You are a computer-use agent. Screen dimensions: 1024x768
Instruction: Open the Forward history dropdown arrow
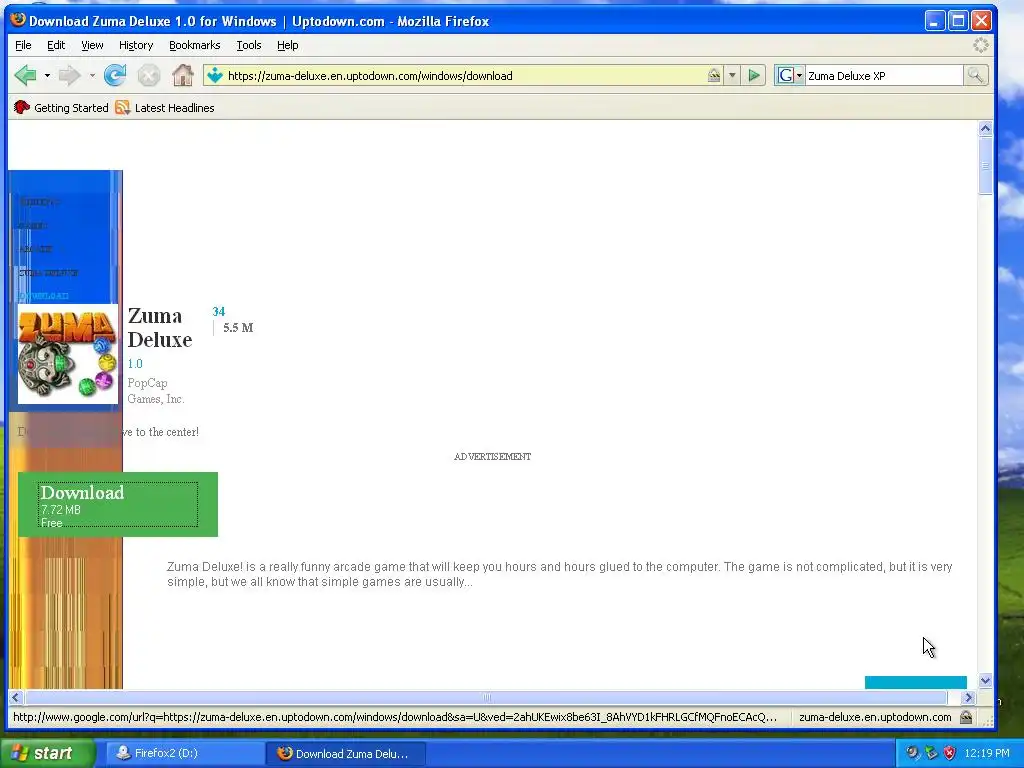click(92, 76)
